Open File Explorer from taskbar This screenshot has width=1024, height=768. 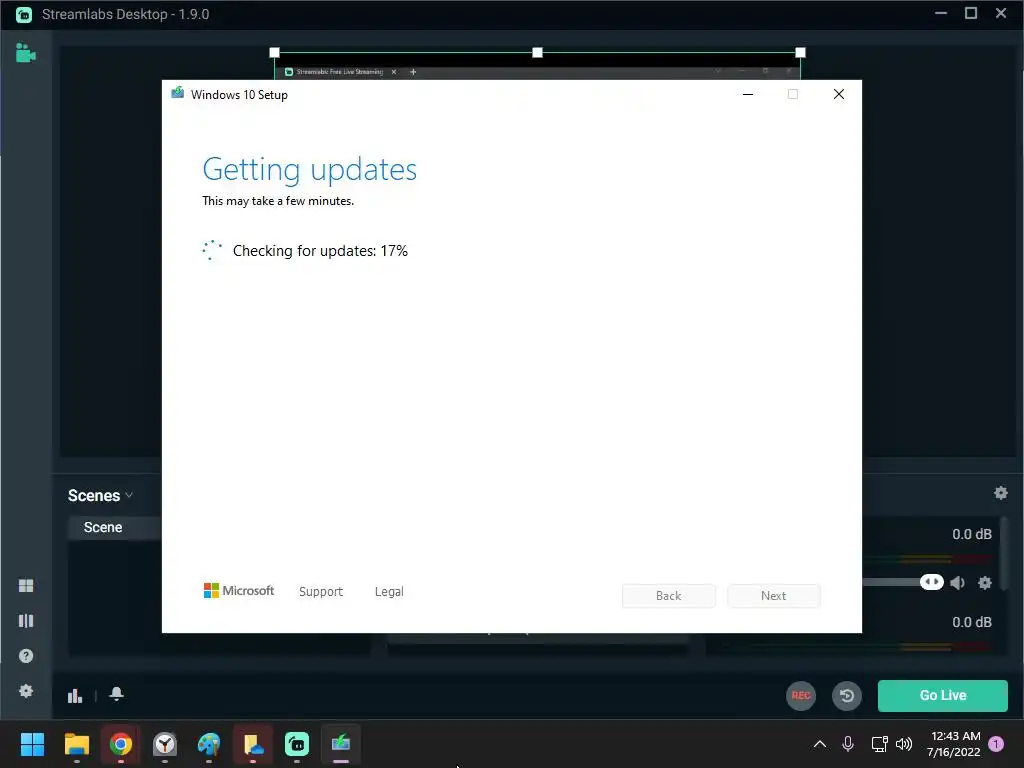click(x=76, y=744)
